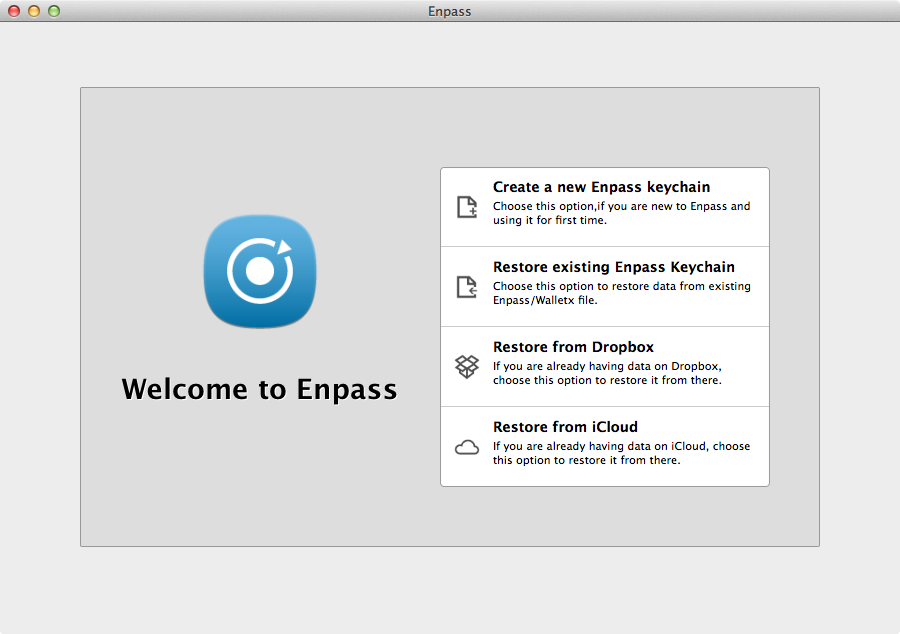Click the Enpass window title text
The image size is (900, 634).
click(449, 11)
